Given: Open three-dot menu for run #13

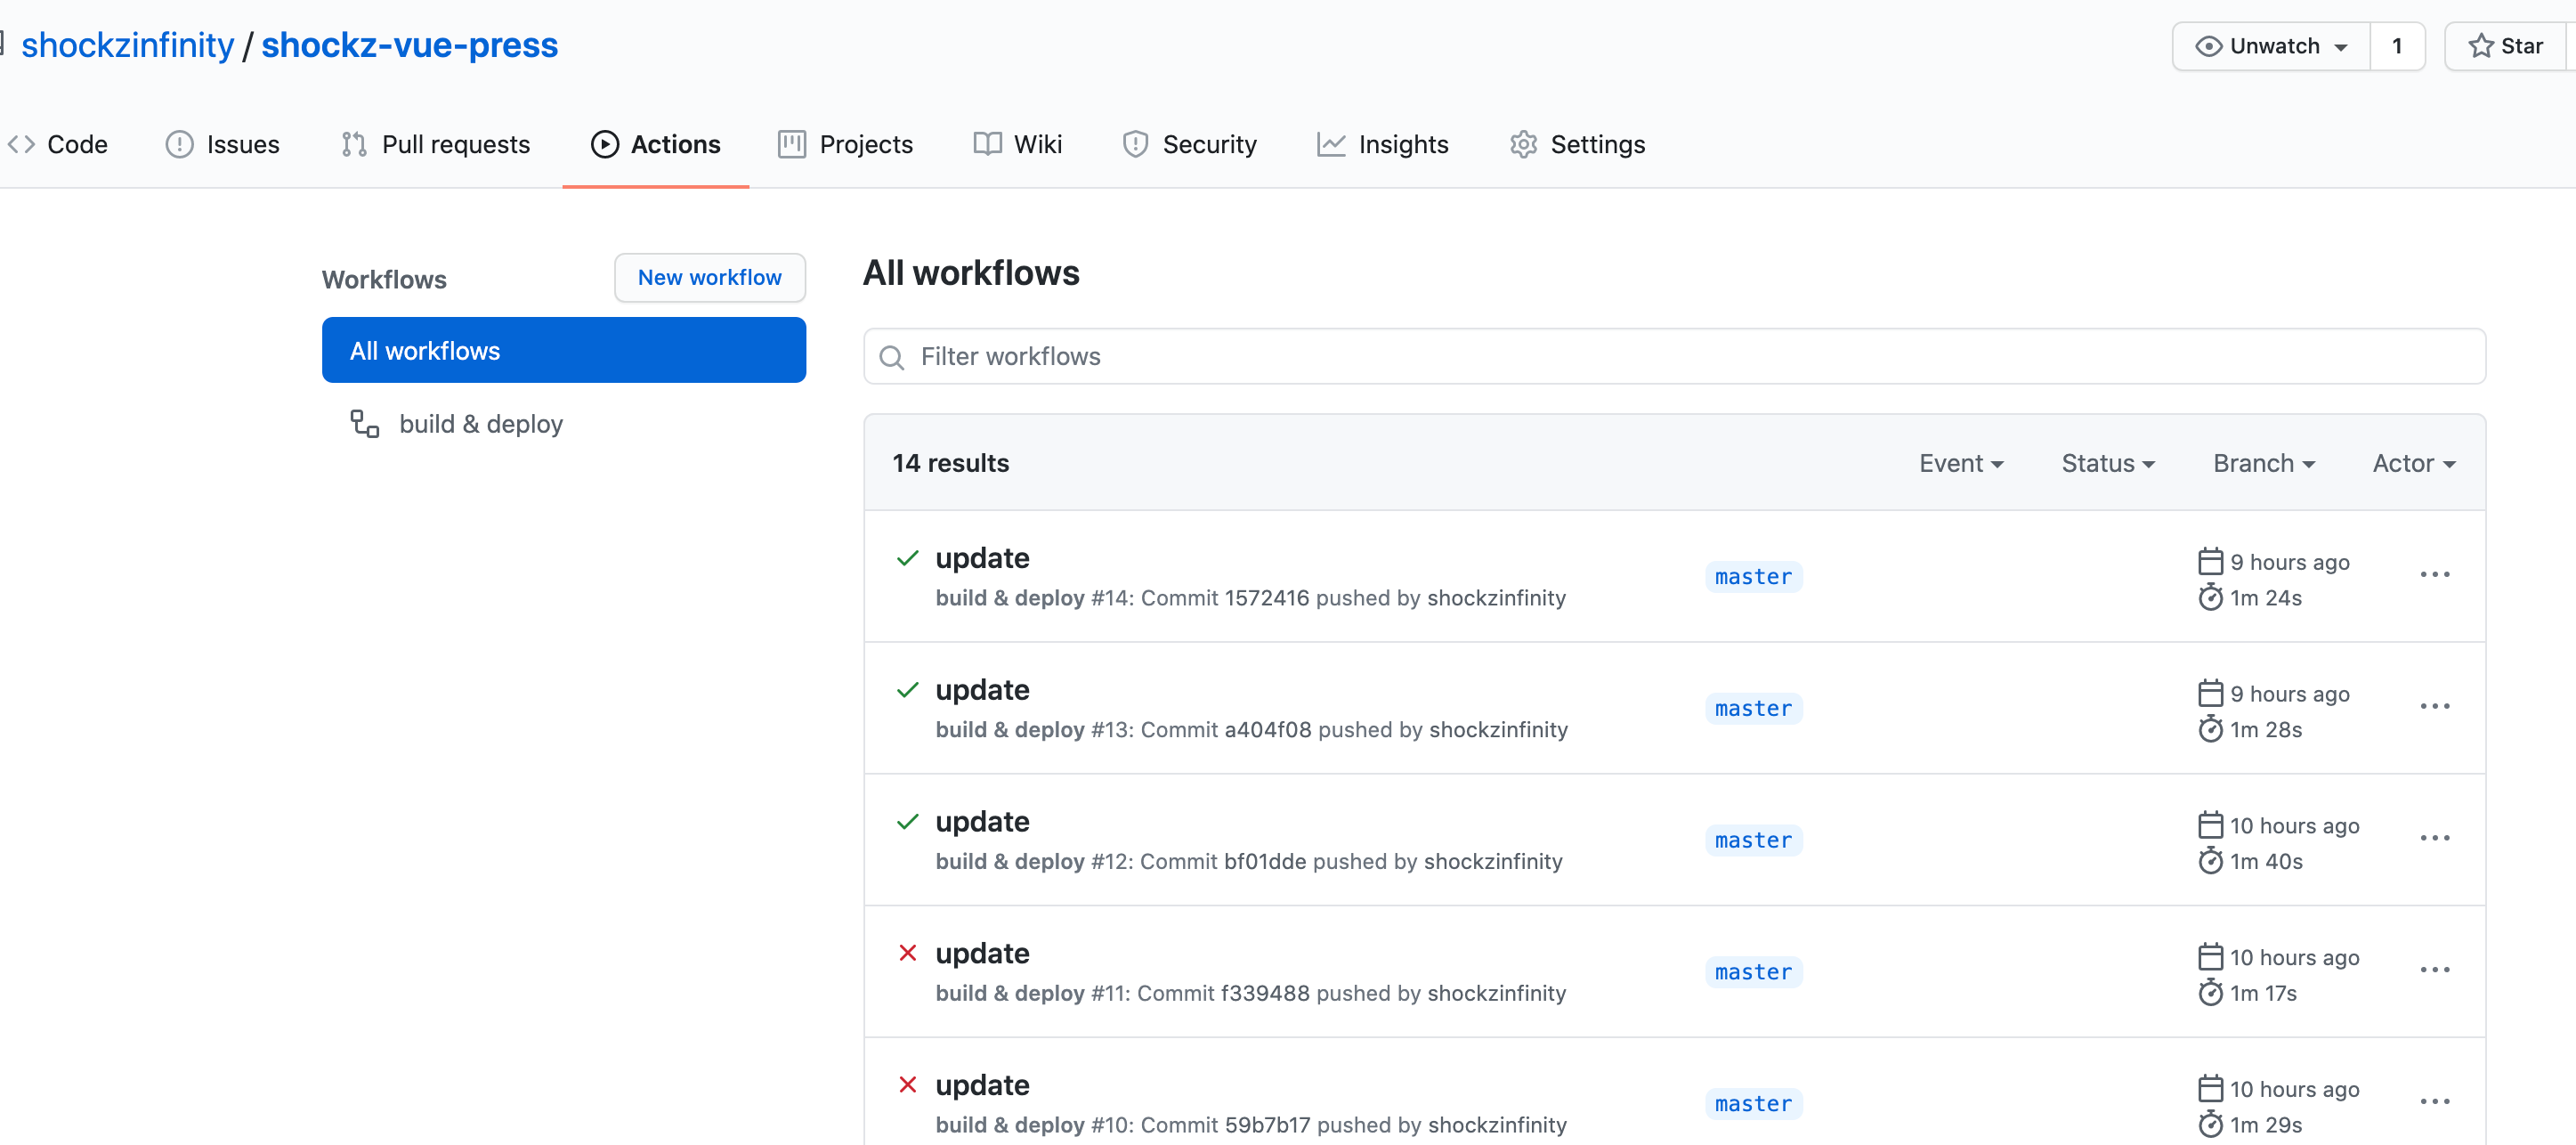Looking at the screenshot, I should (x=2434, y=706).
